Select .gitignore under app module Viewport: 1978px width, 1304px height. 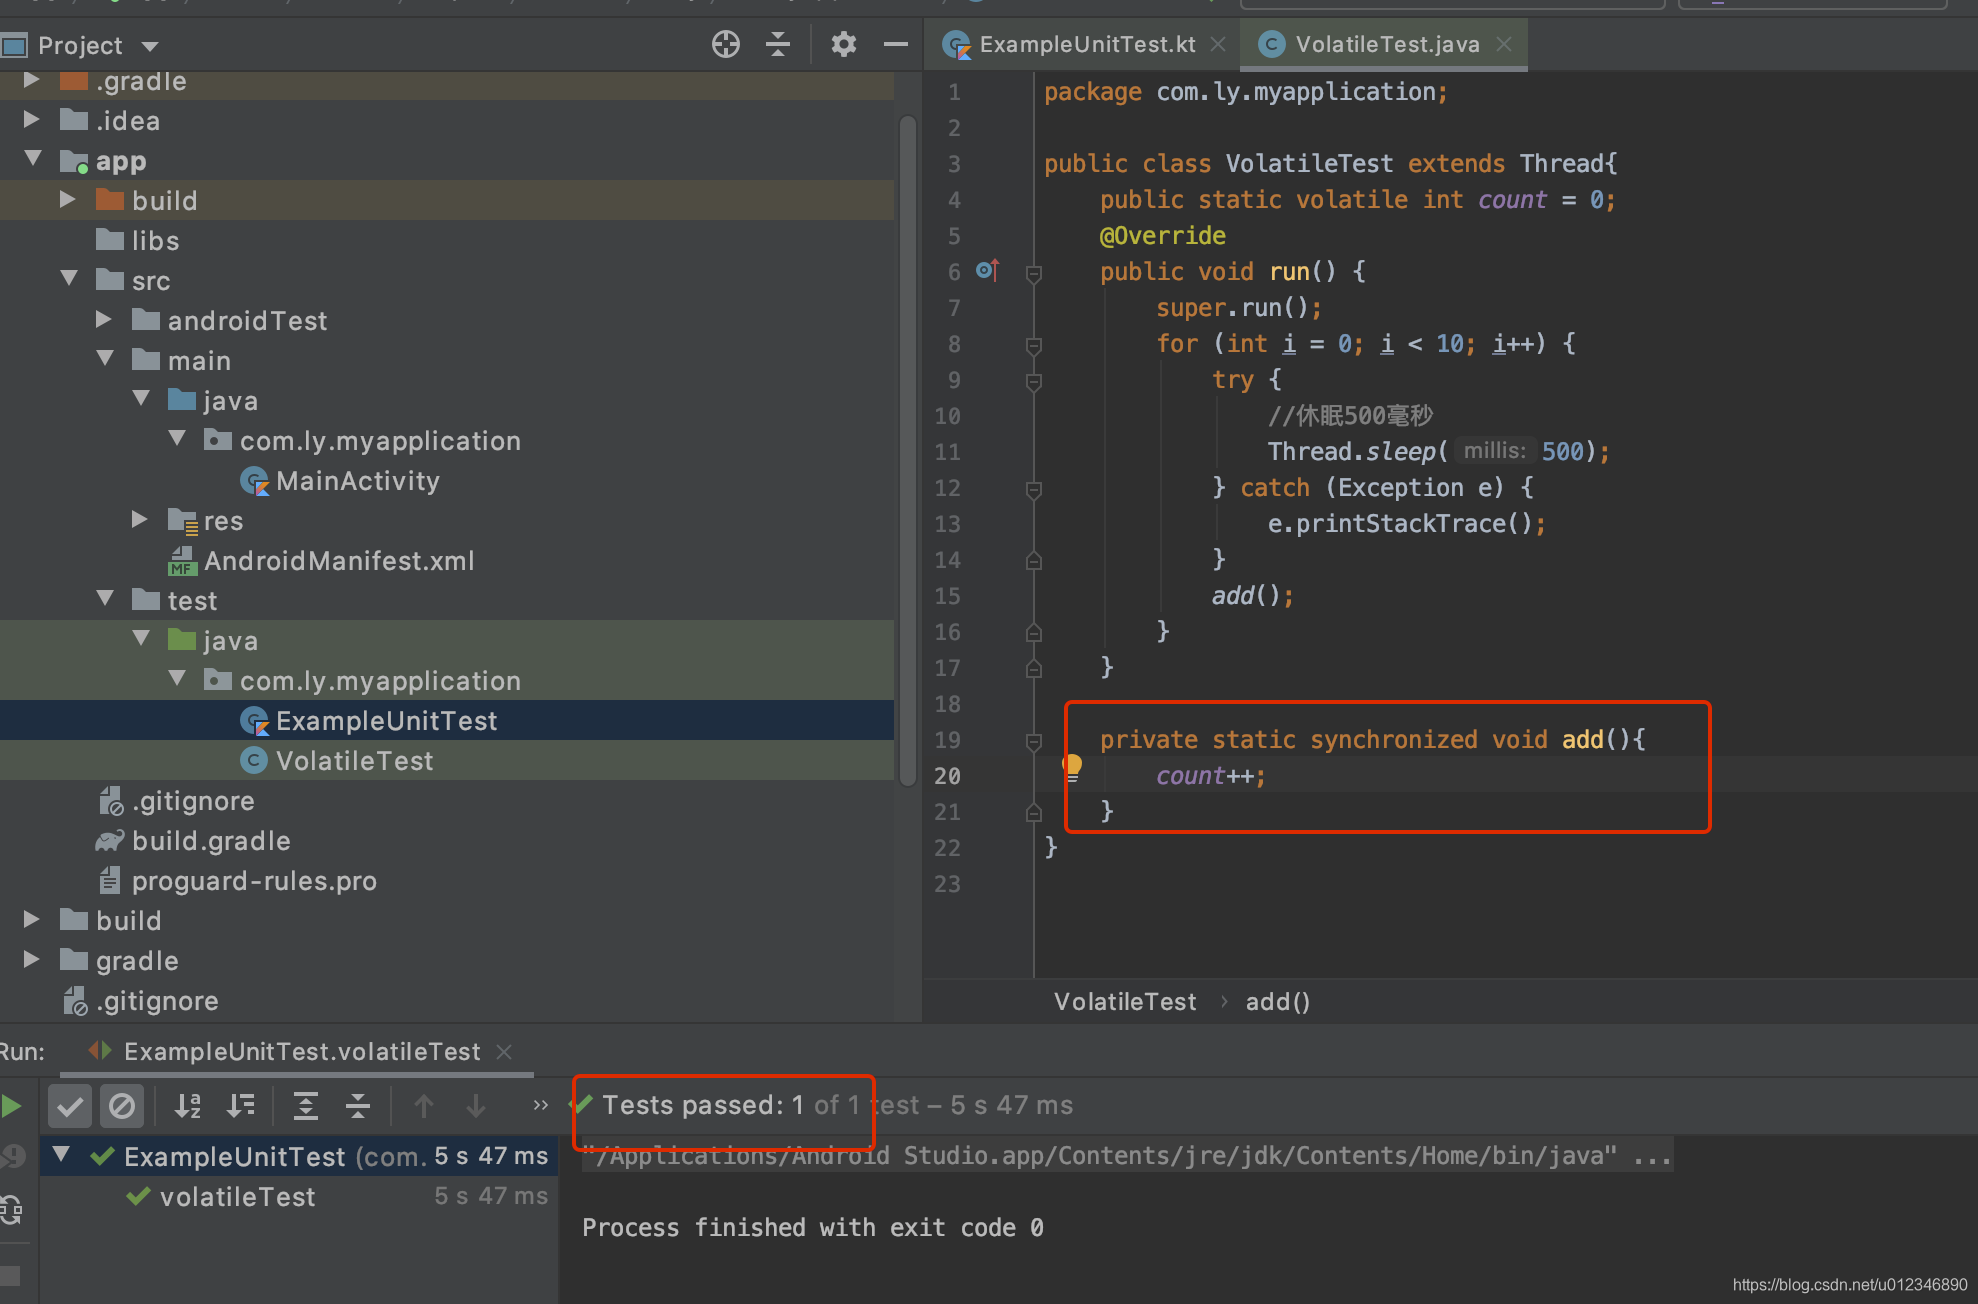[x=176, y=801]
